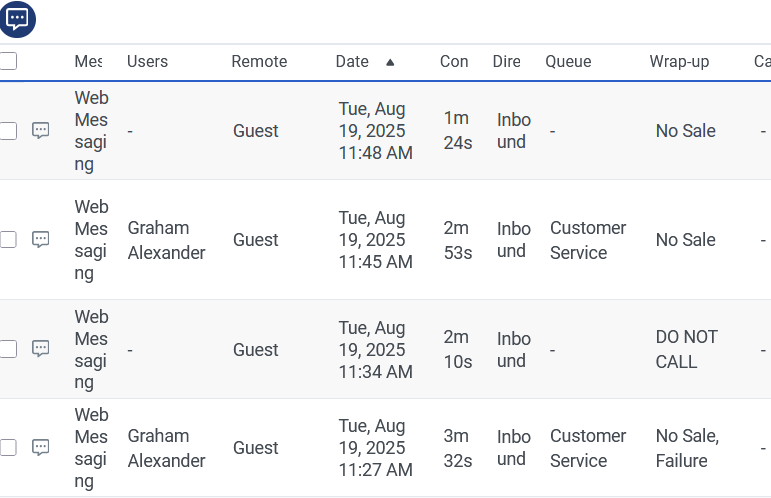Check the 11:48 AM conversation row checkbox
Viewport: 771px width, 498px height.
click(x=8, y=131)
